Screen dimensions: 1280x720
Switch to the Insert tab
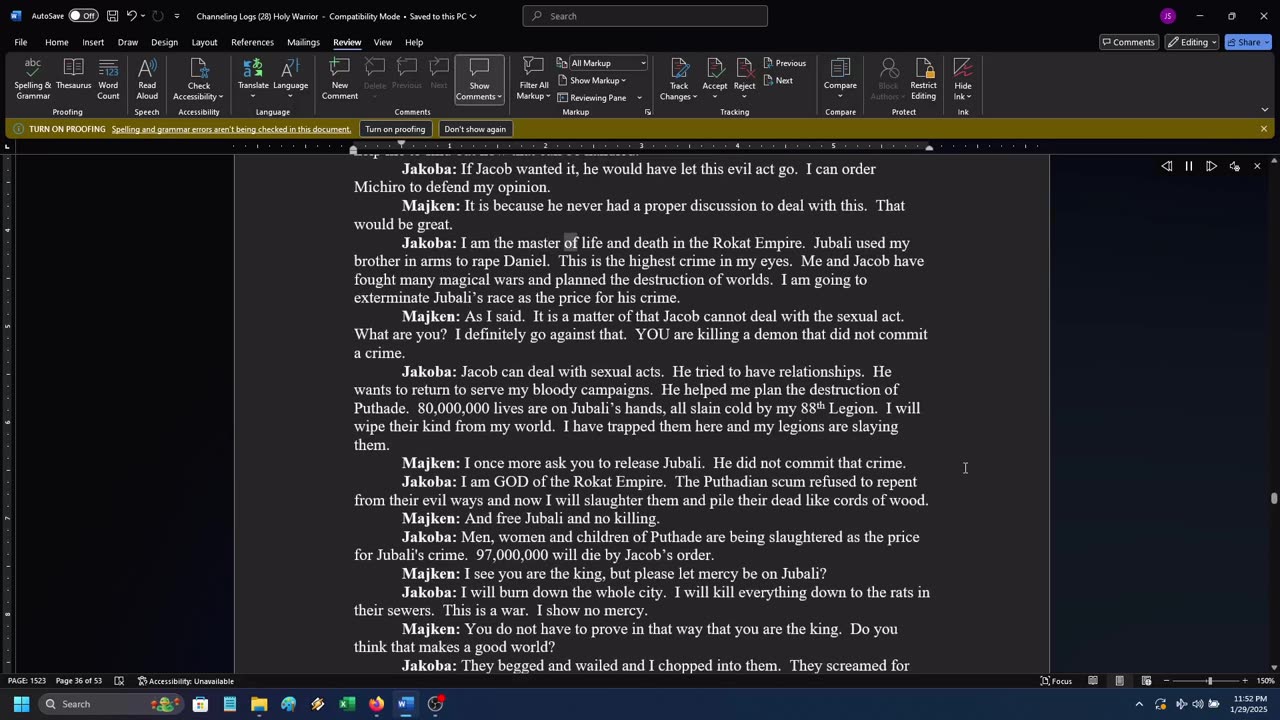pos(93,42)
